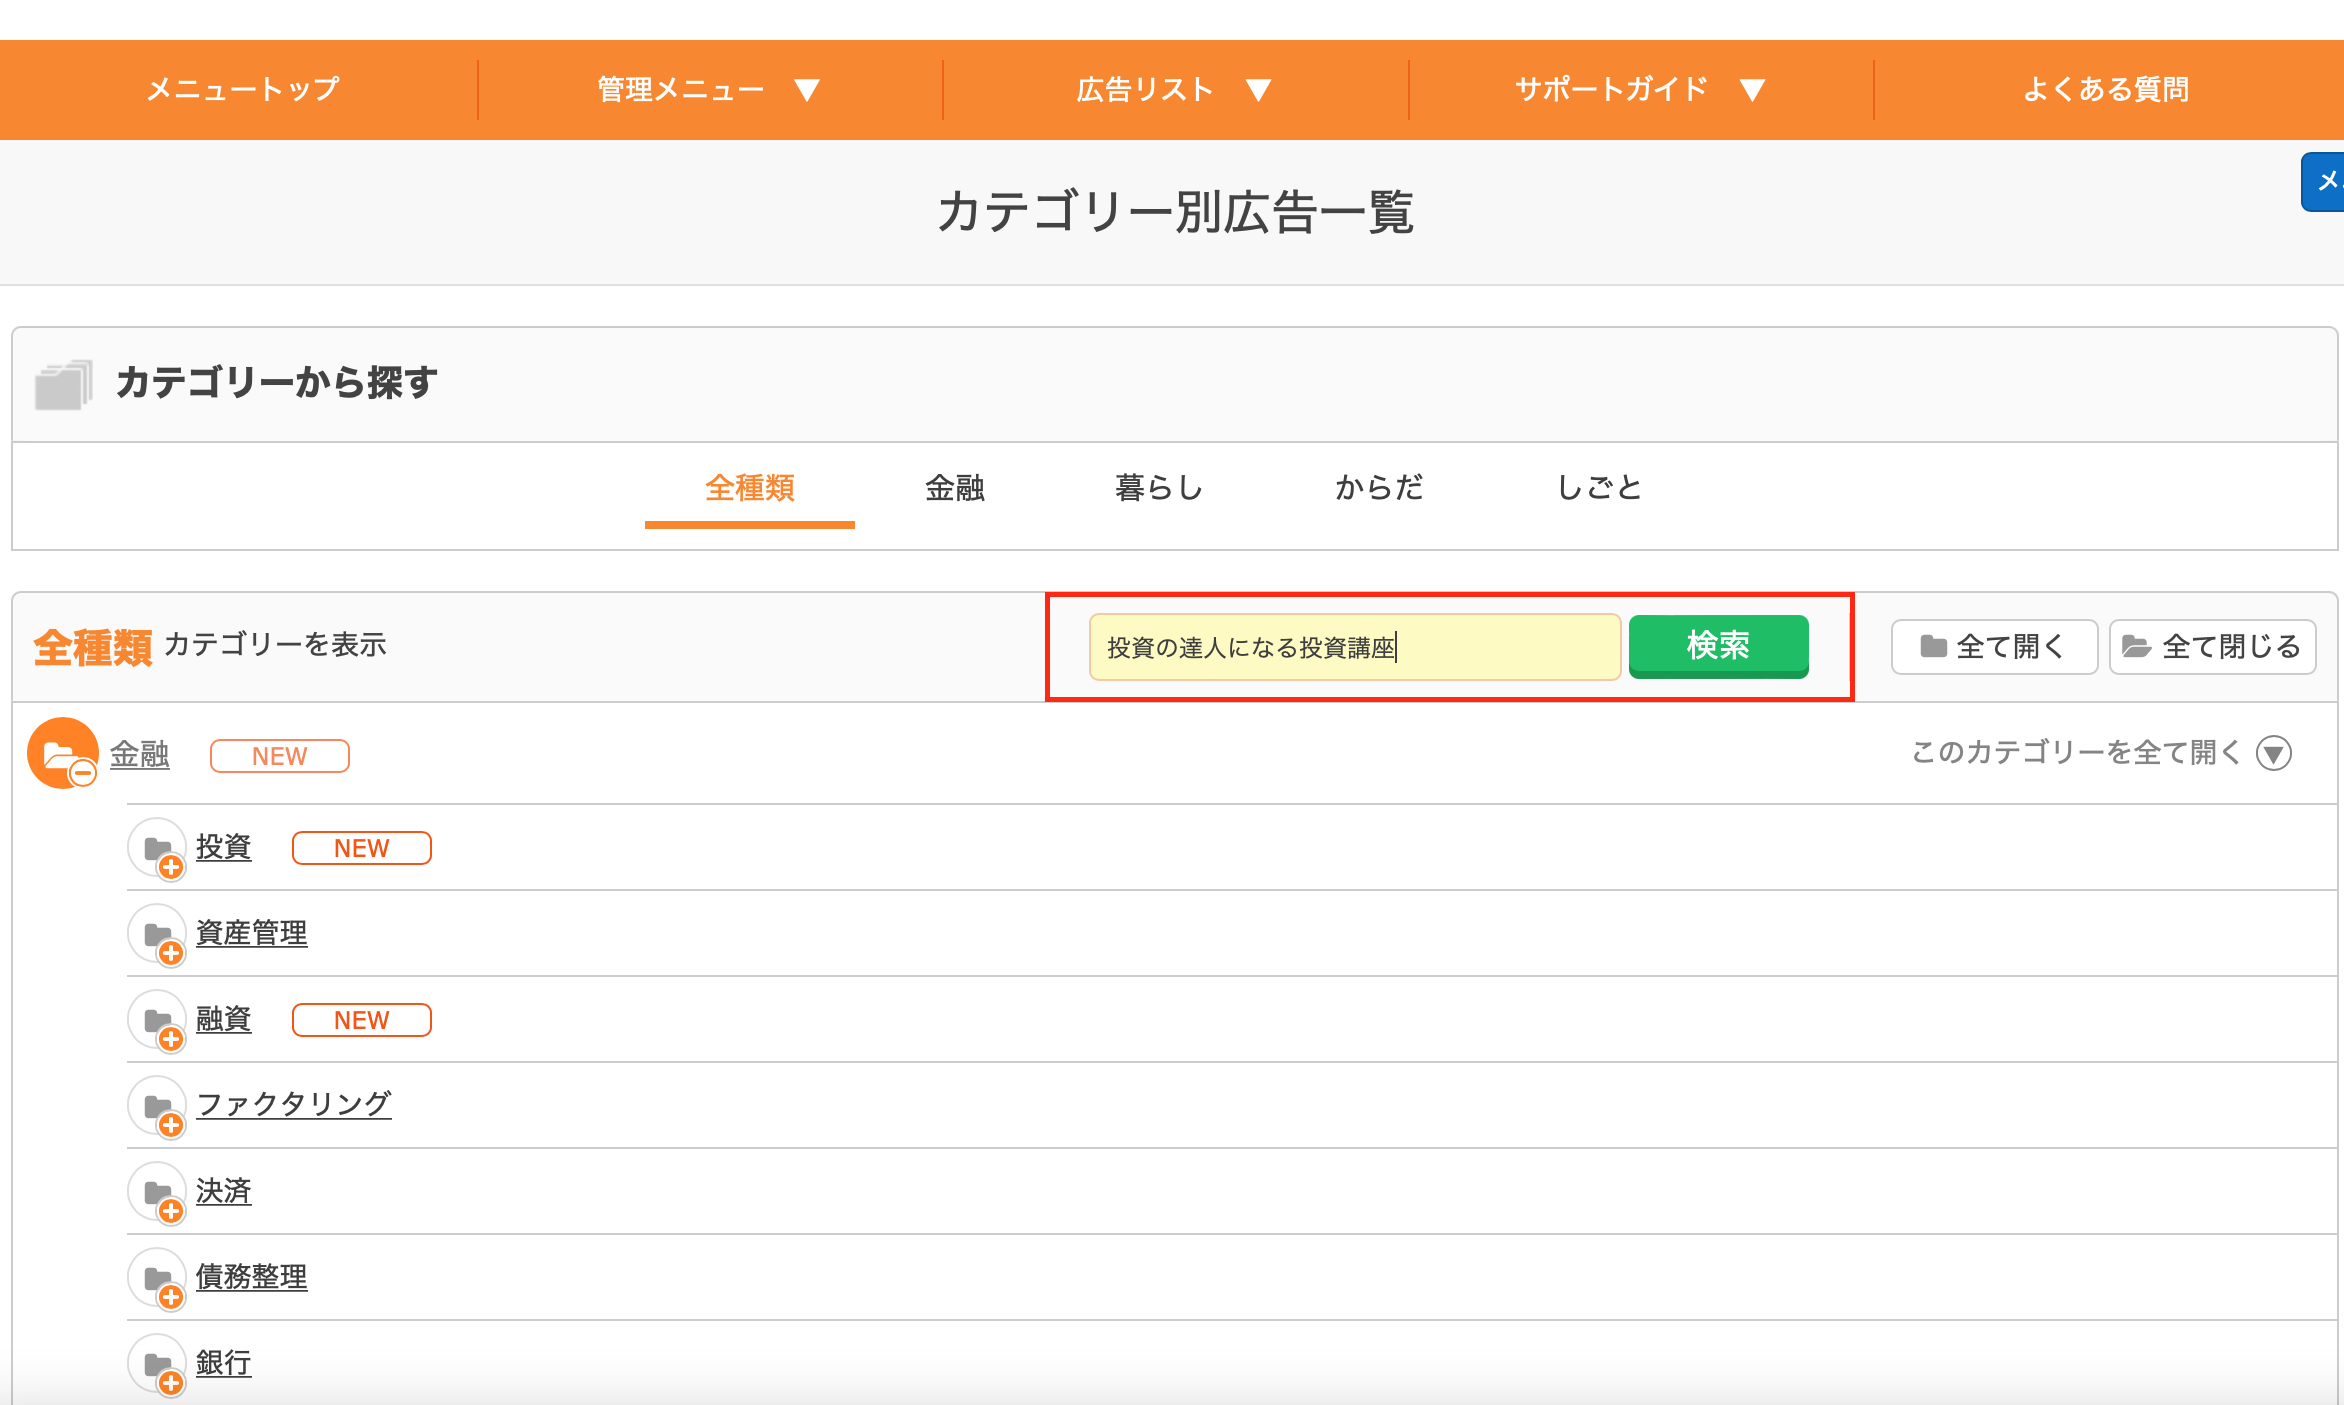
Task: Switch to the 暮らし tab
Action: [1159, 488]
